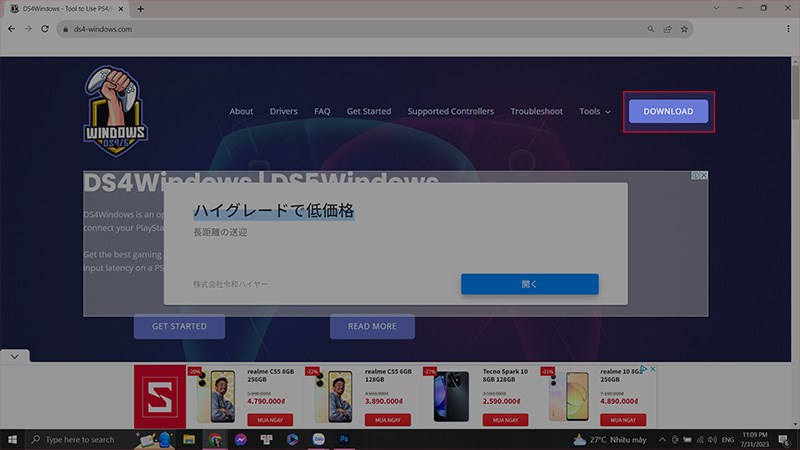Viewport: 800px width, 450px height.
Task: Click the DOWNLOAD button
Action: (x=668, y=111)
